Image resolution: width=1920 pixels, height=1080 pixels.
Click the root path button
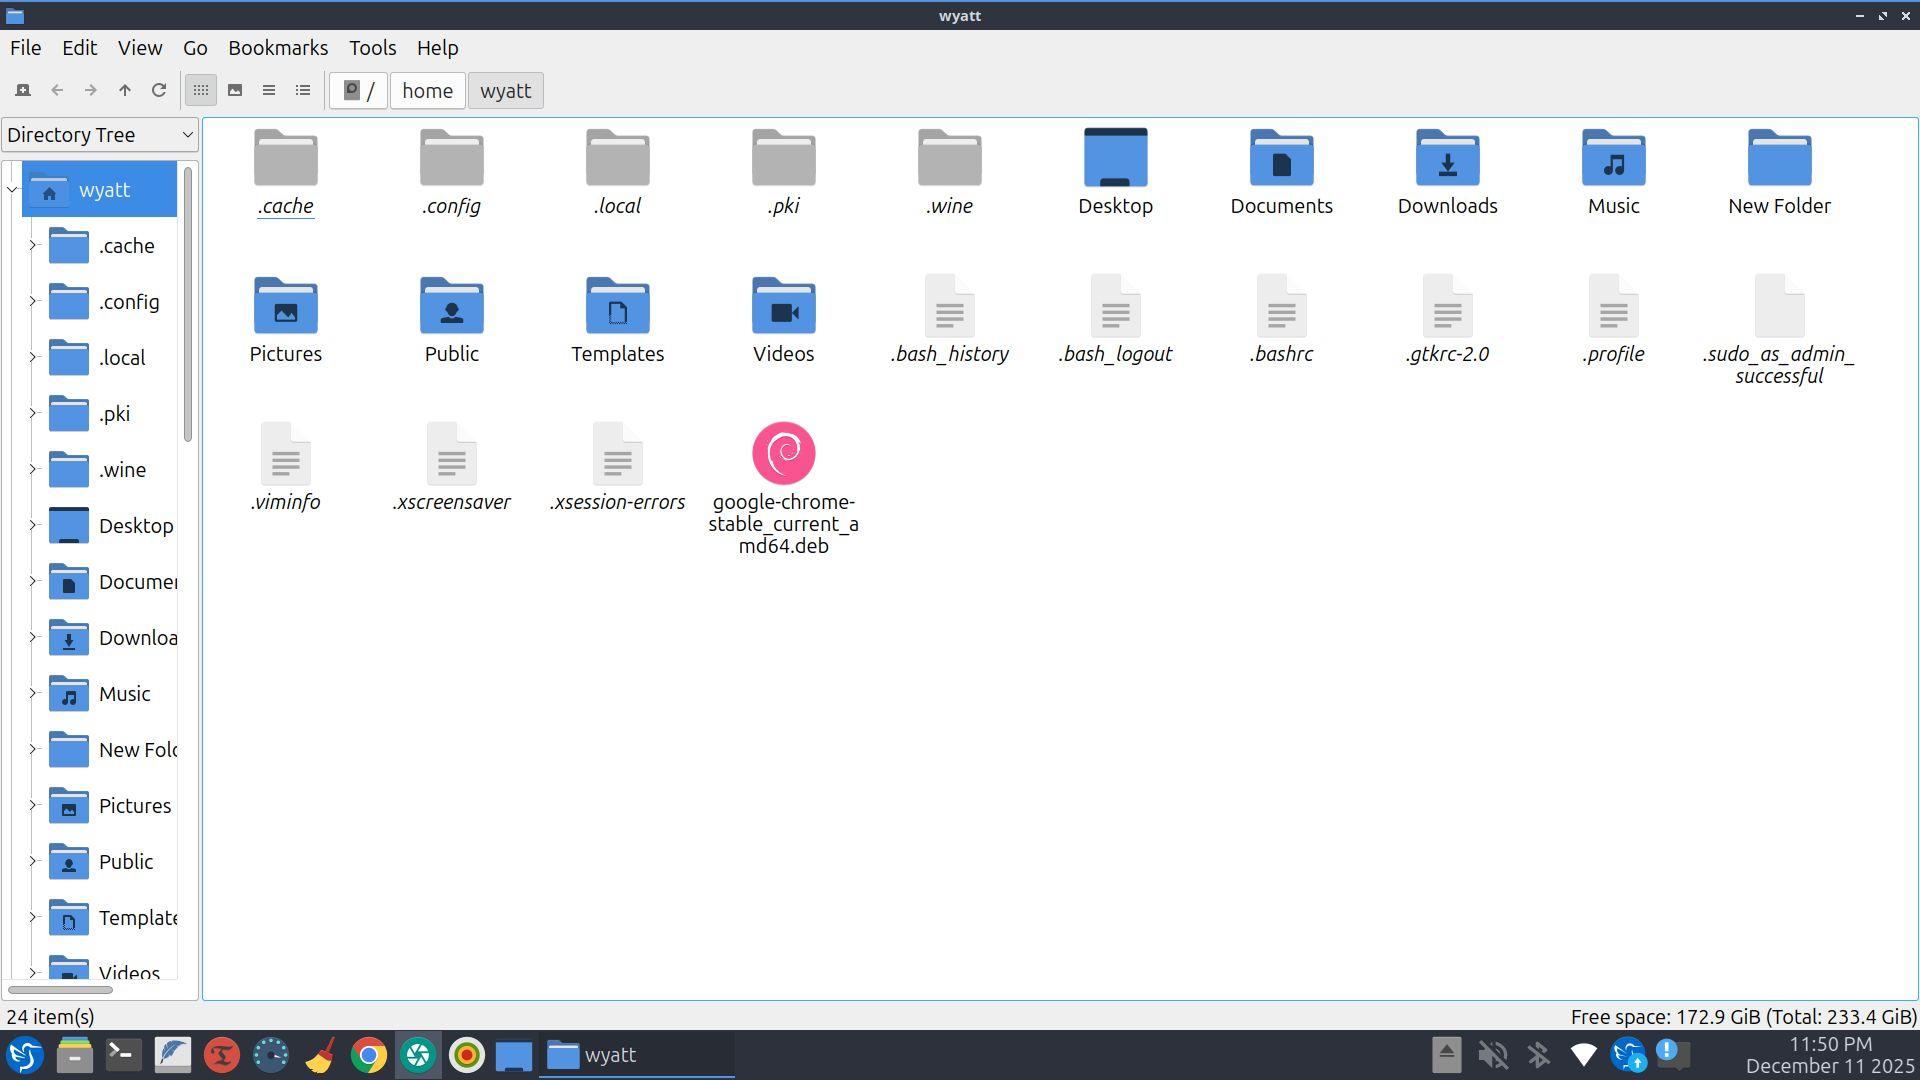coord(359,91)
